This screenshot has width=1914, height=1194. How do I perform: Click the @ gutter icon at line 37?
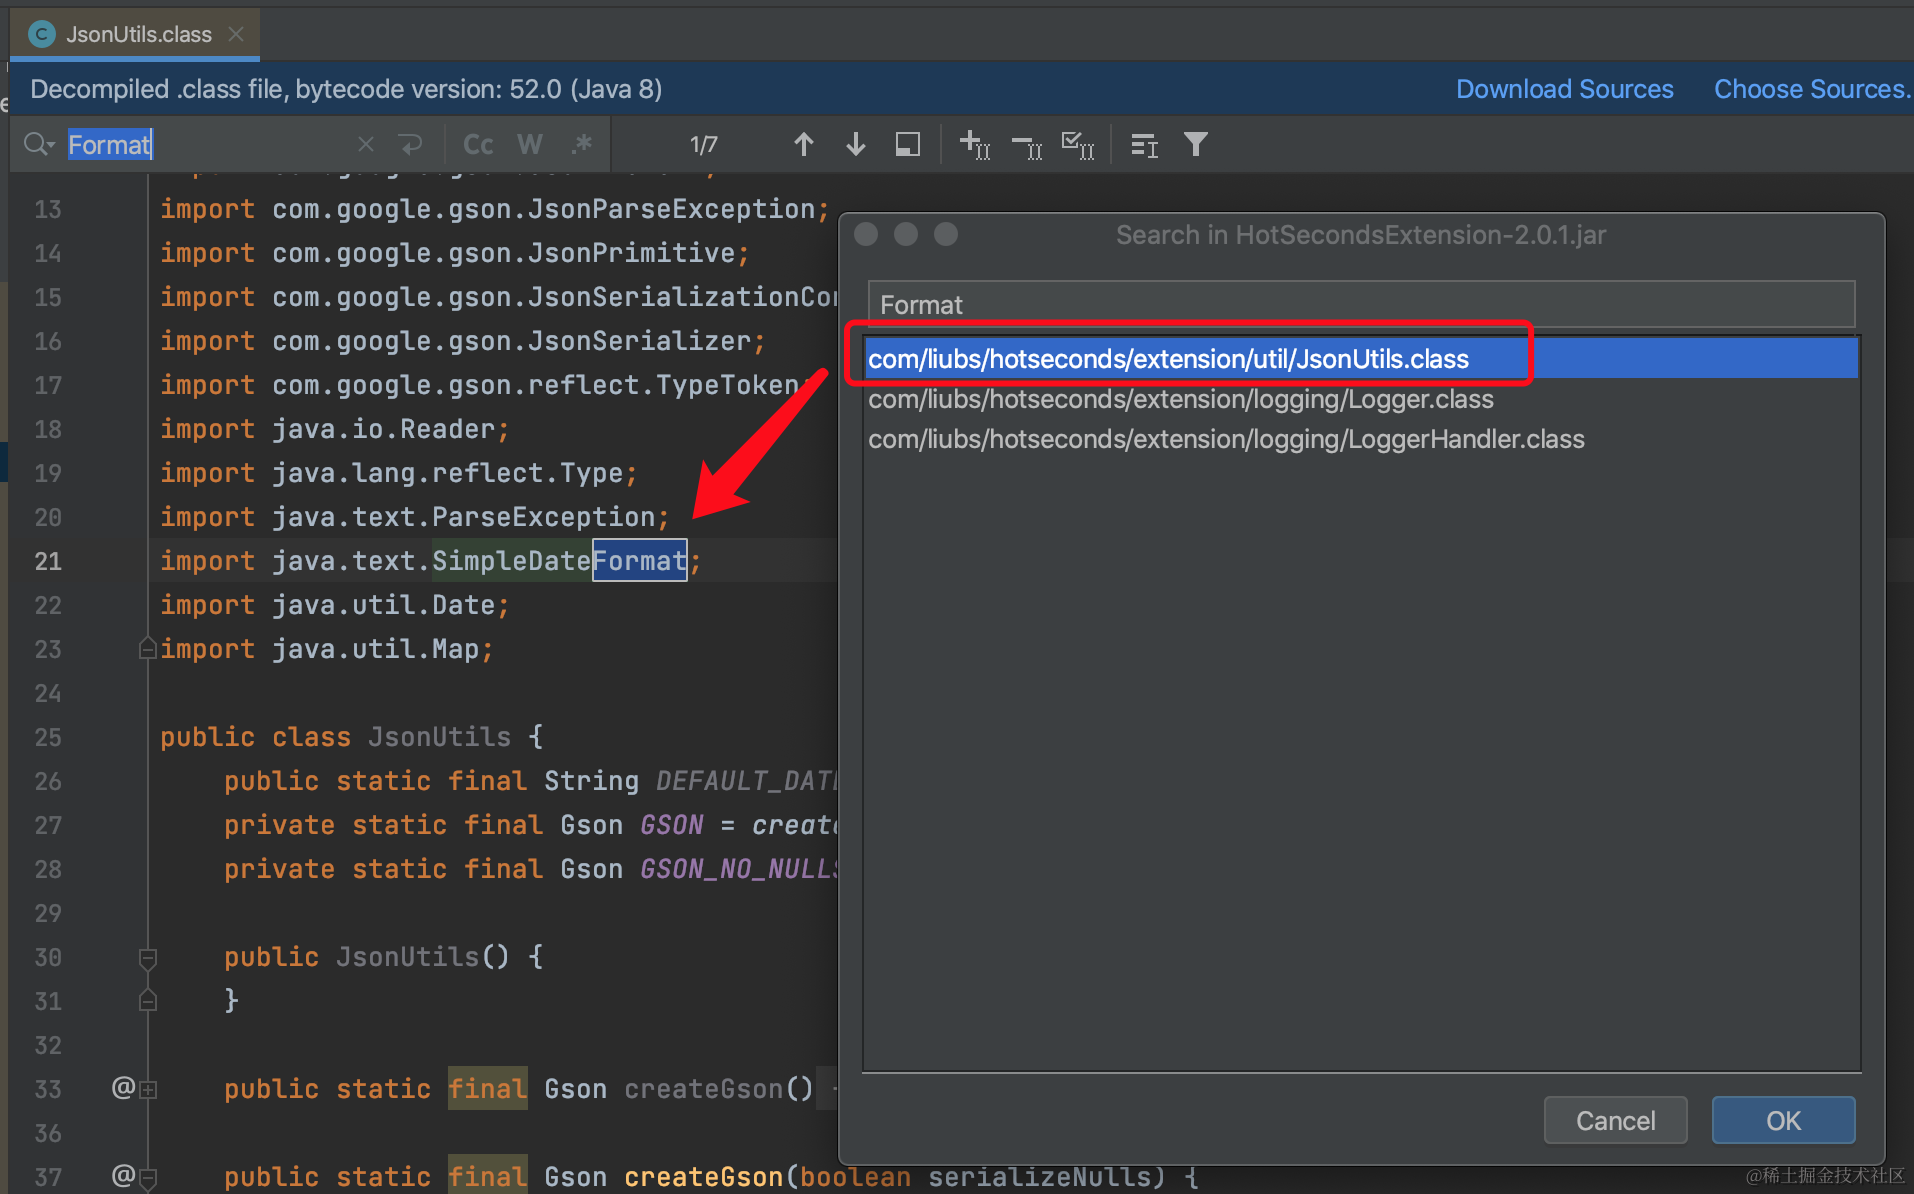pyautogui.click(x=122, y=1176)
